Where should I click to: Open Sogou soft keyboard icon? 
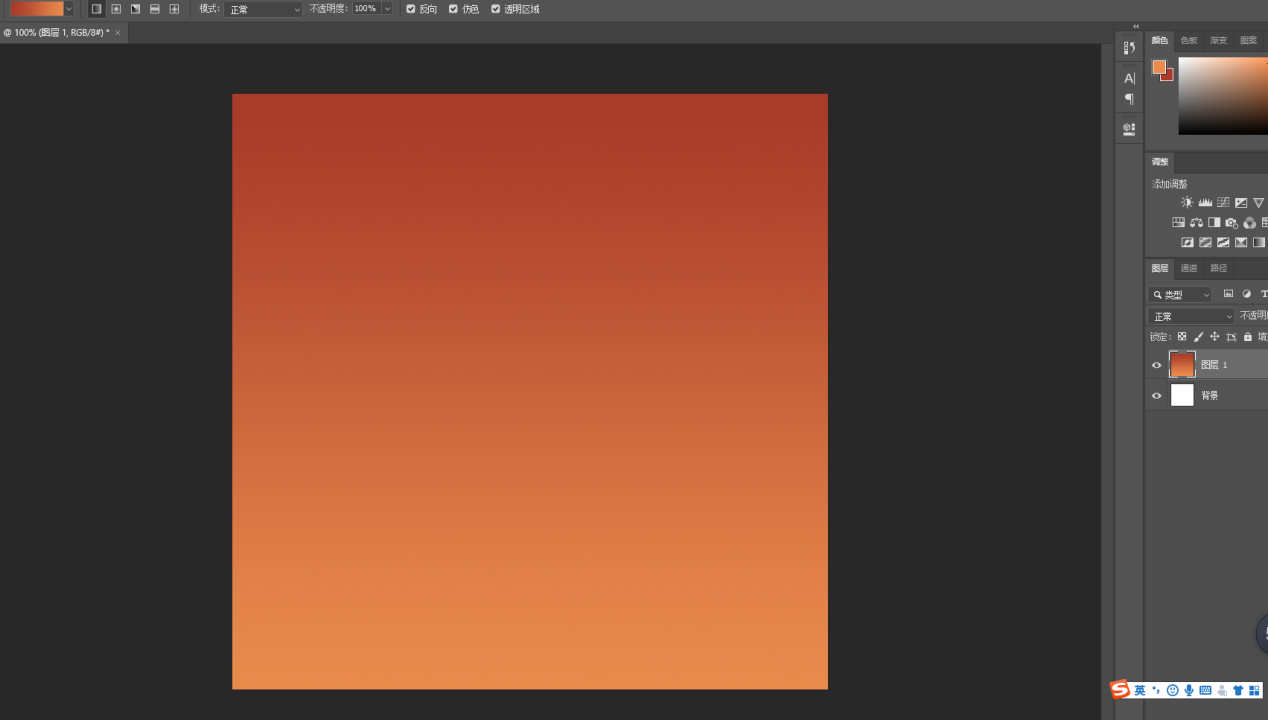coord(1205,690)
